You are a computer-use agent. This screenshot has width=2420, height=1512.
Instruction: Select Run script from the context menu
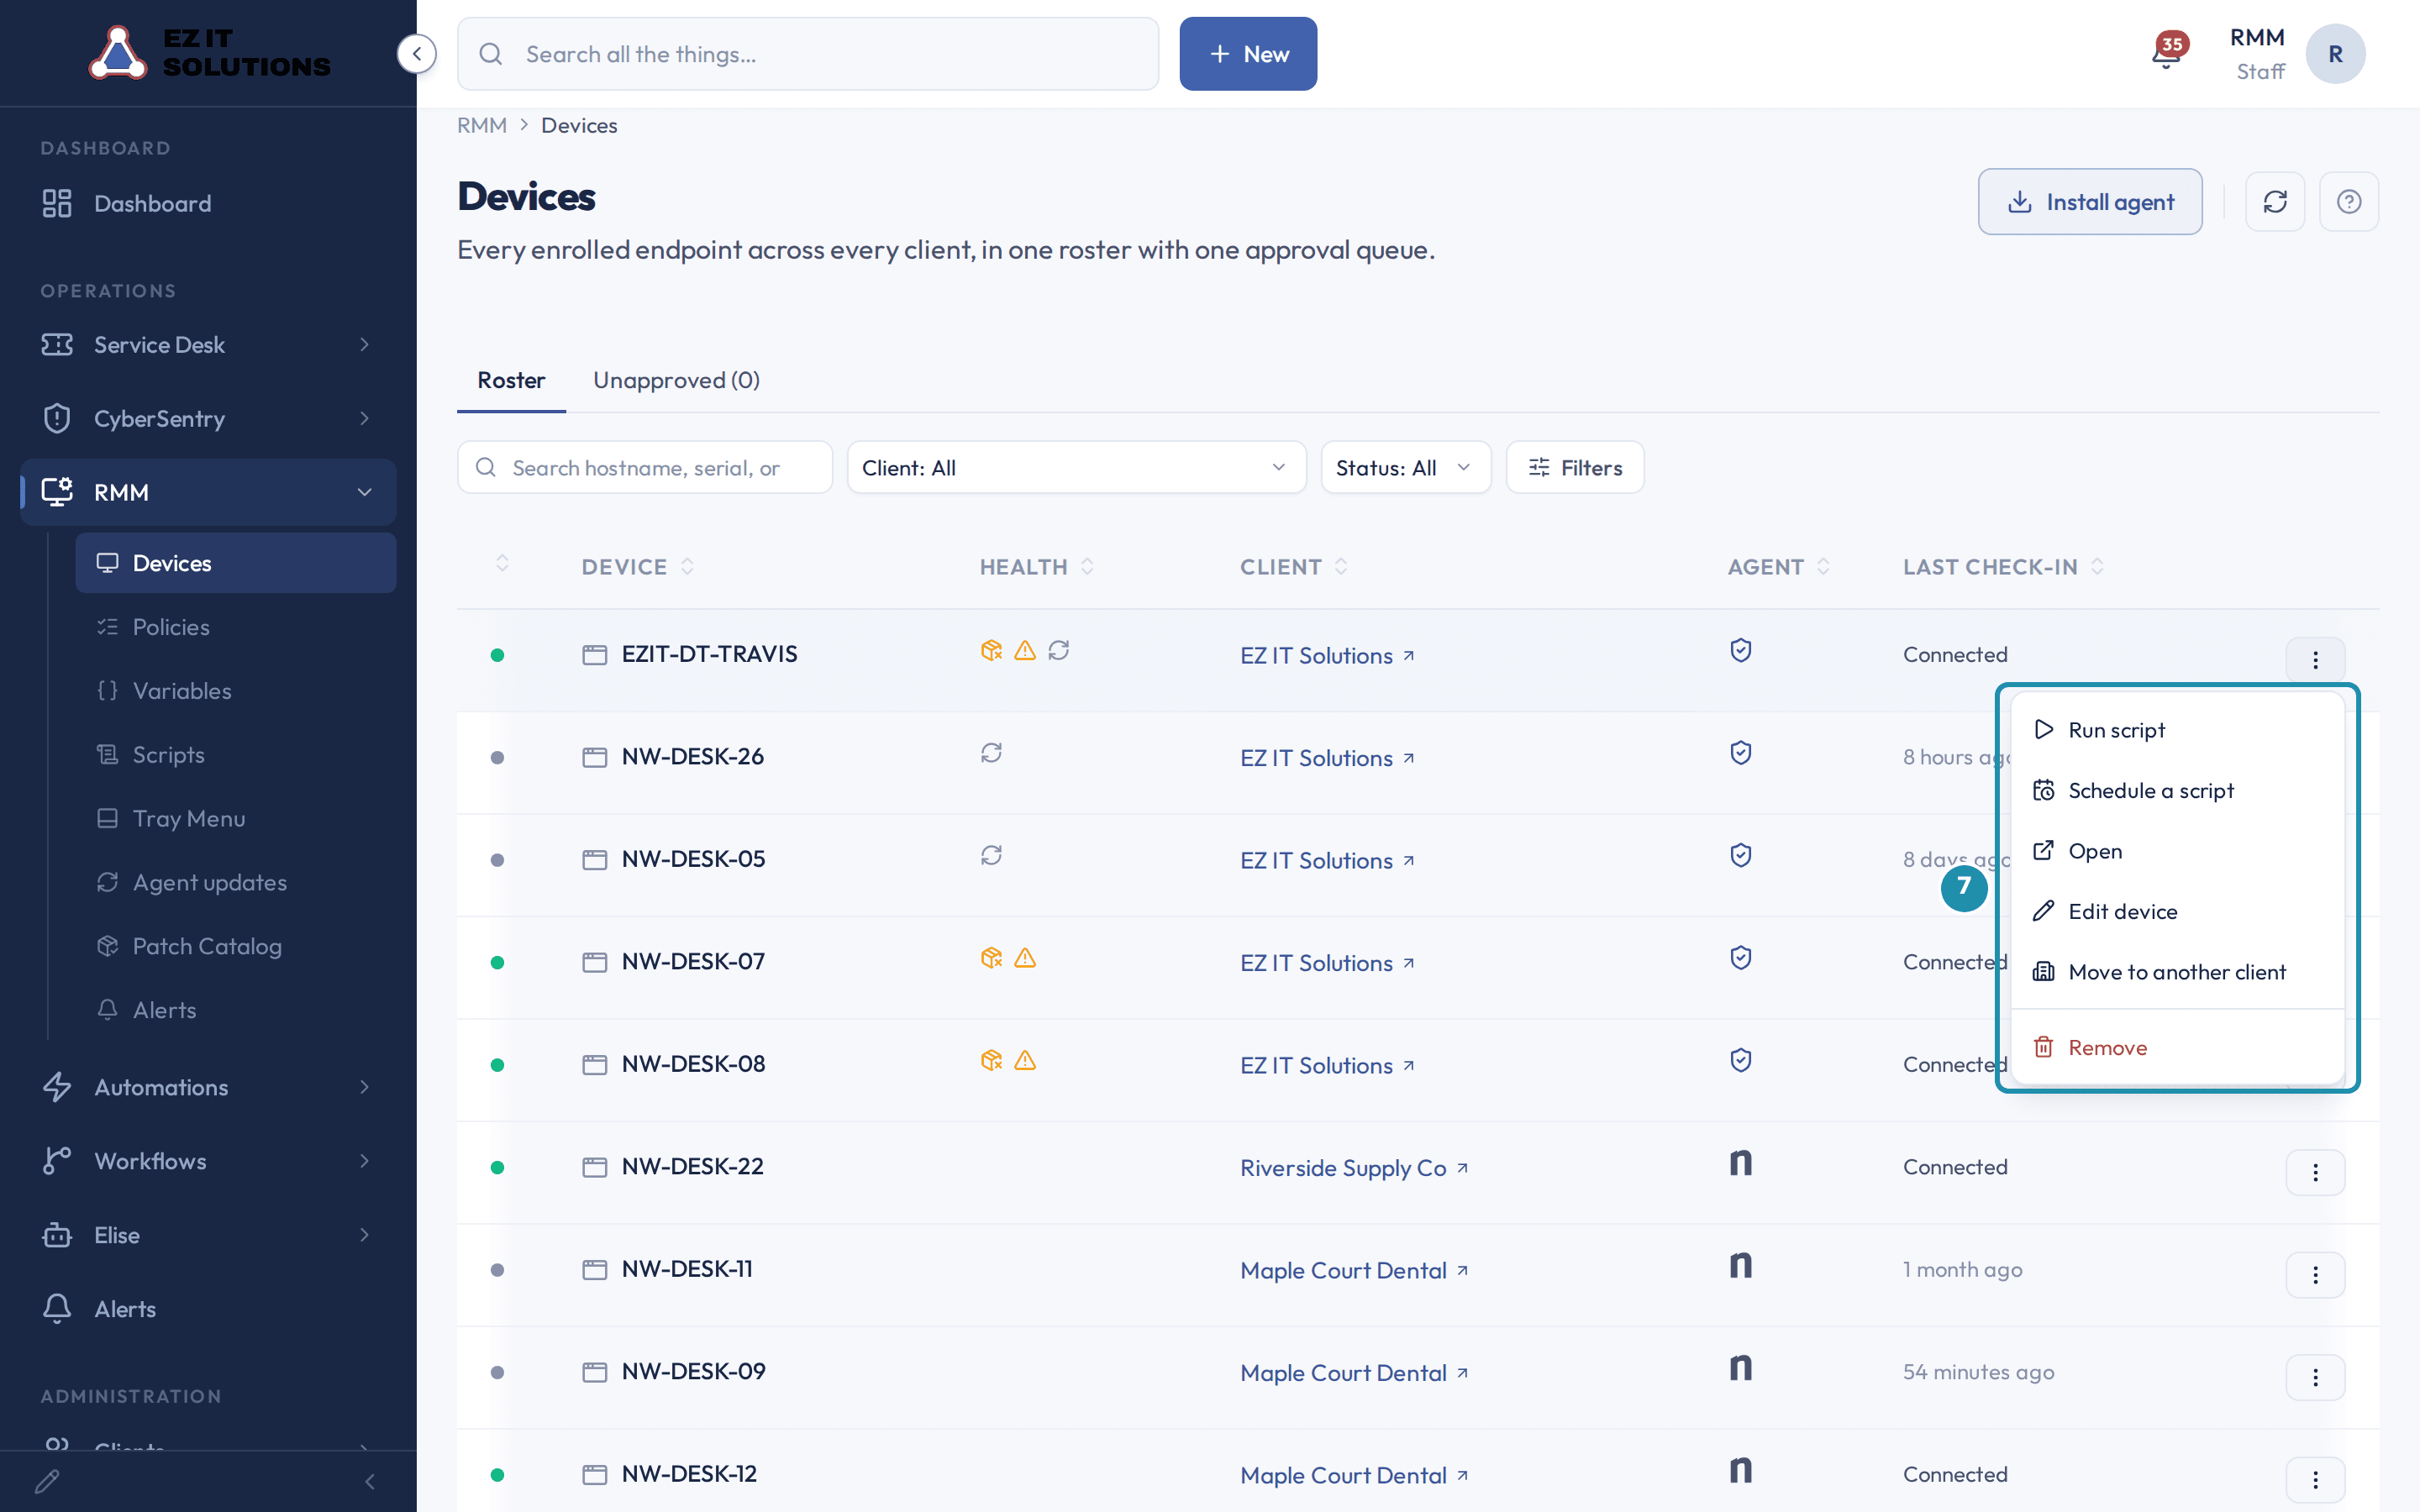(2177, 730)
